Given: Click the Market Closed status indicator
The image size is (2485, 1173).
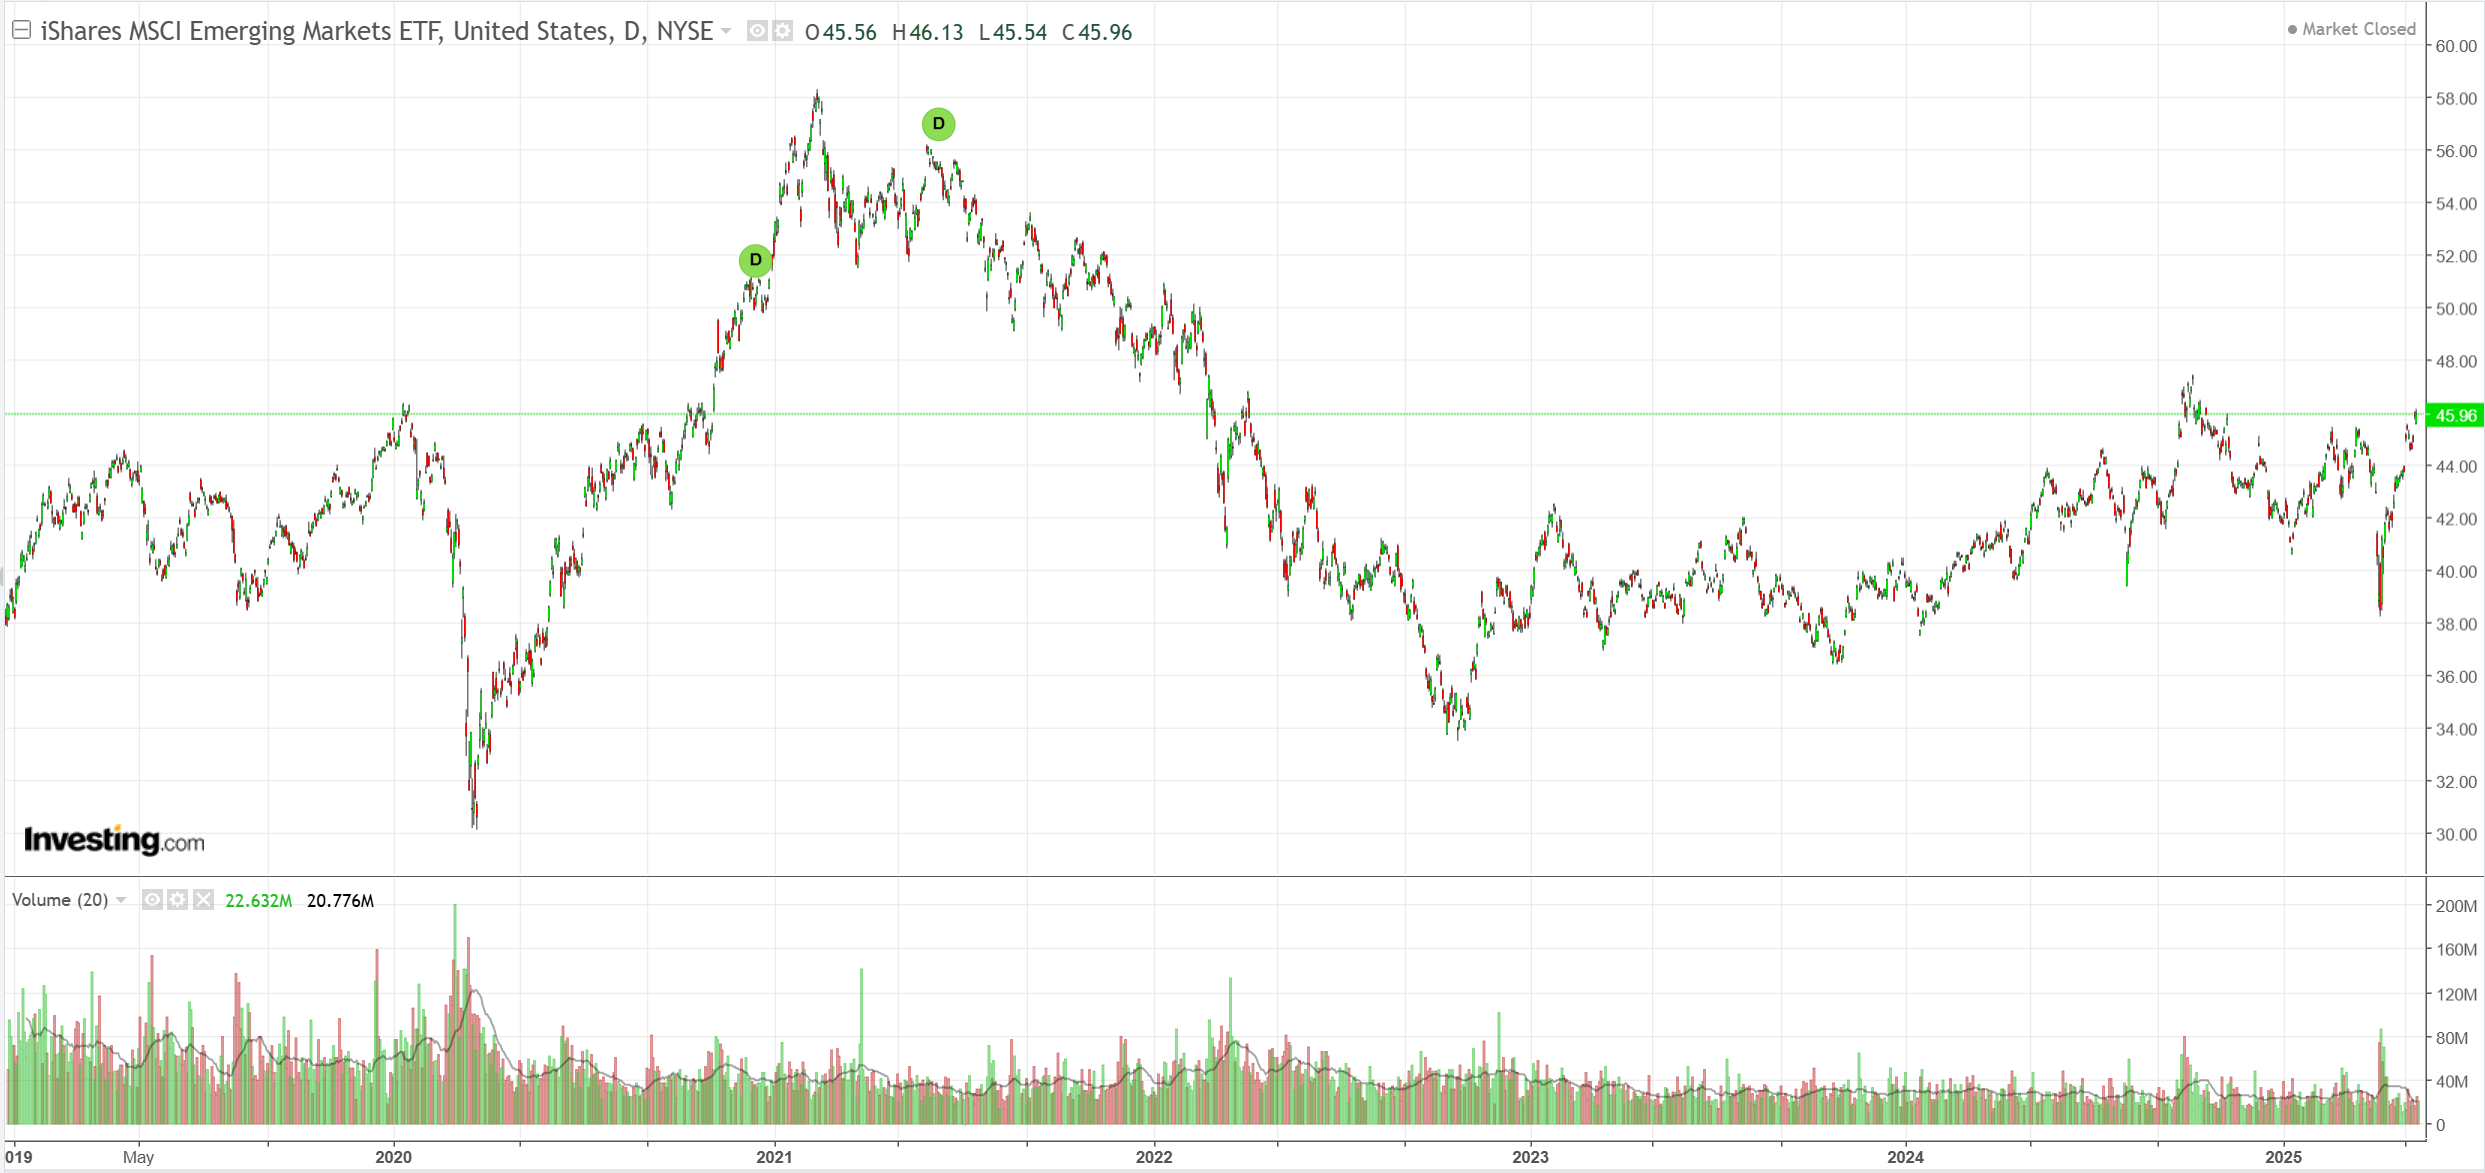Looking at the screenshot, I should click(x=2351, y=29).
